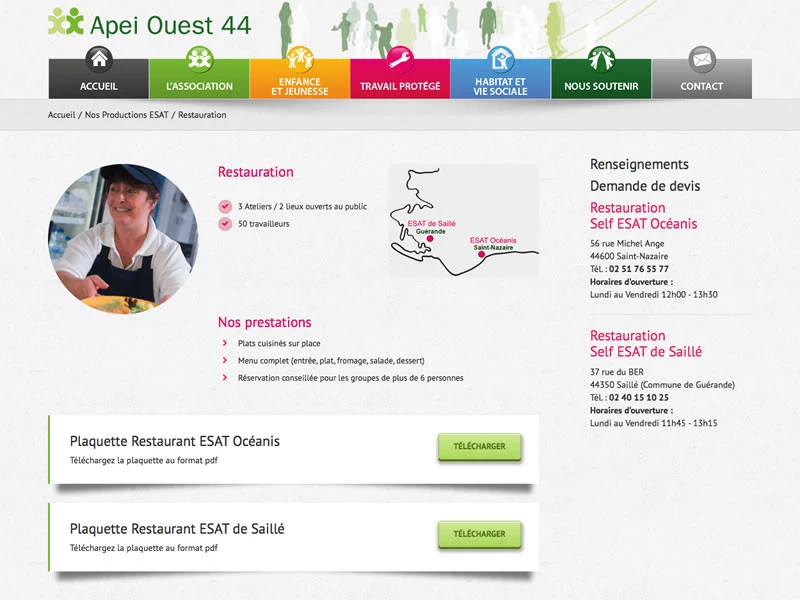Click the arrow bullet next to Plats cuisinés

pyautogui.click(x=224, y=343)
